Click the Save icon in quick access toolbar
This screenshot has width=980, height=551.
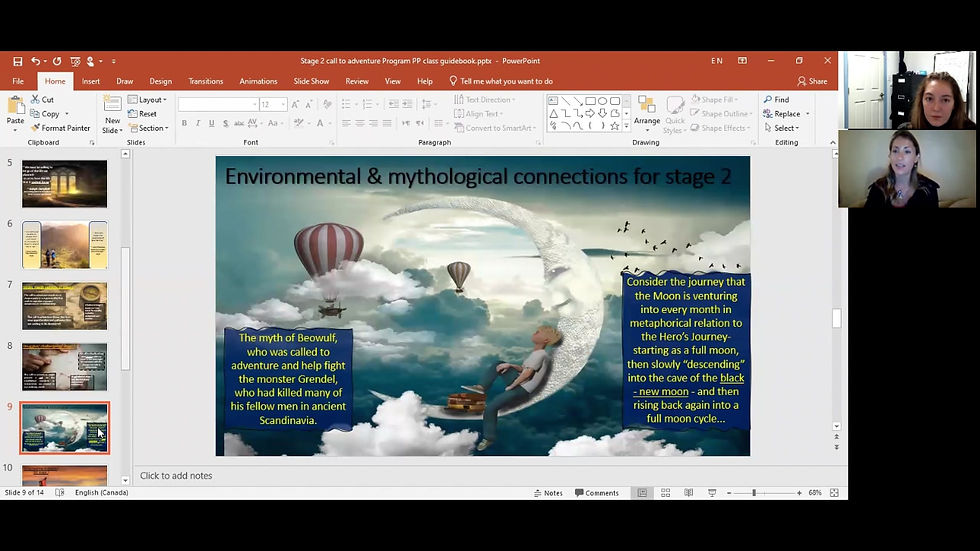click(17, 61)
